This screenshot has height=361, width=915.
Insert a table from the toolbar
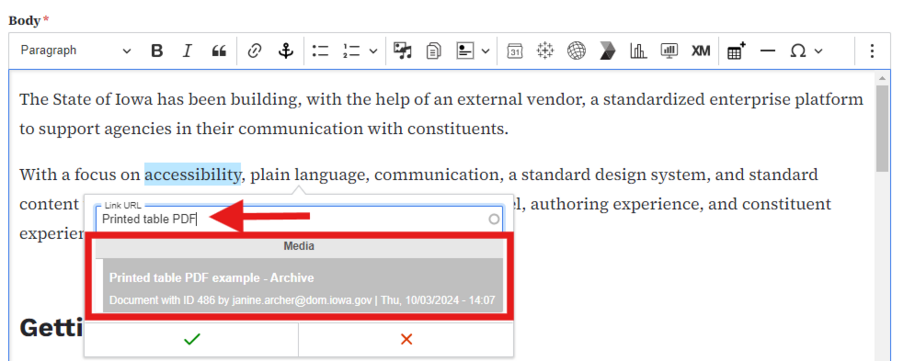pos(737,51)
